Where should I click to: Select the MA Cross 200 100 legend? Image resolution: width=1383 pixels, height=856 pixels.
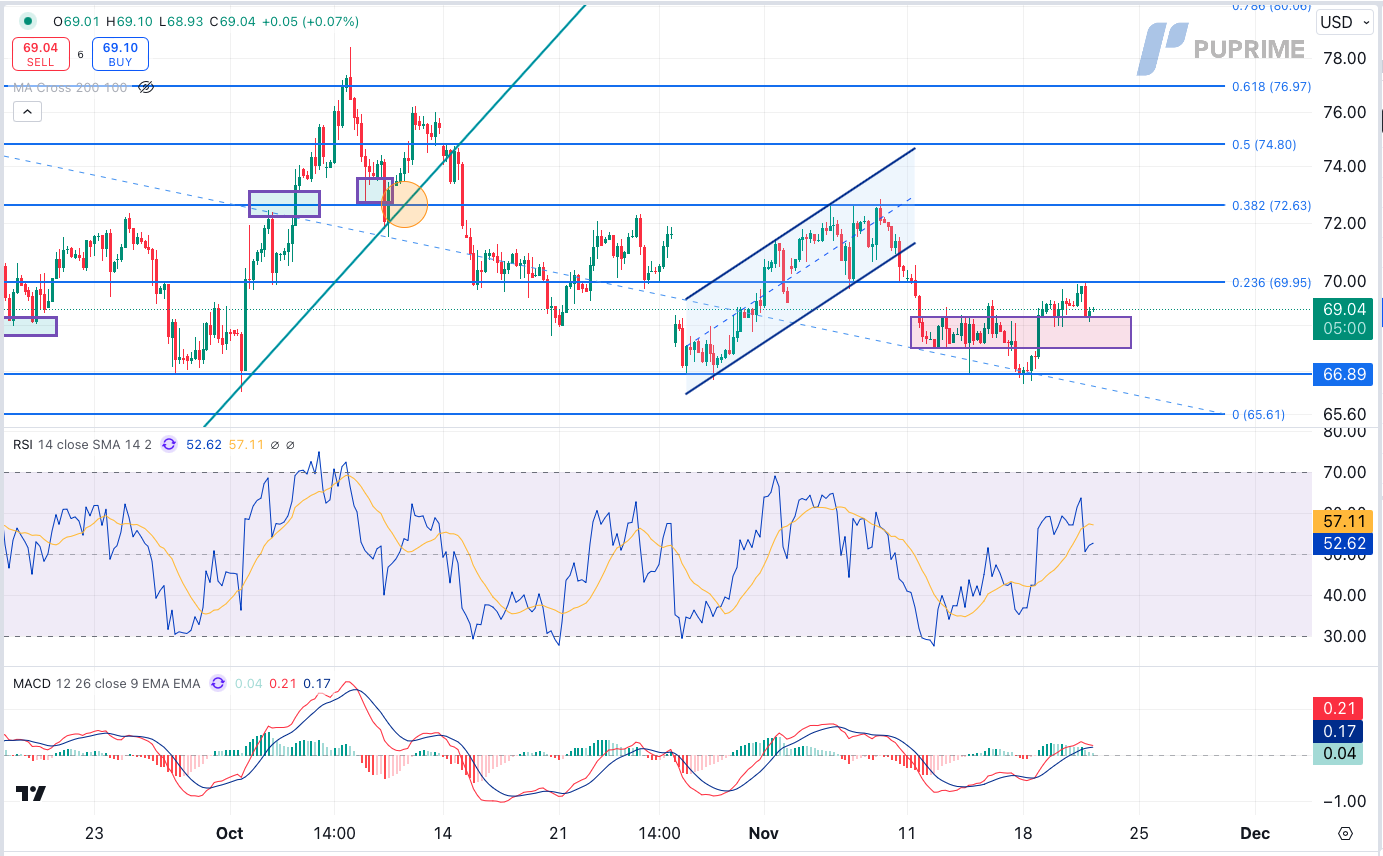coord(70,87)
